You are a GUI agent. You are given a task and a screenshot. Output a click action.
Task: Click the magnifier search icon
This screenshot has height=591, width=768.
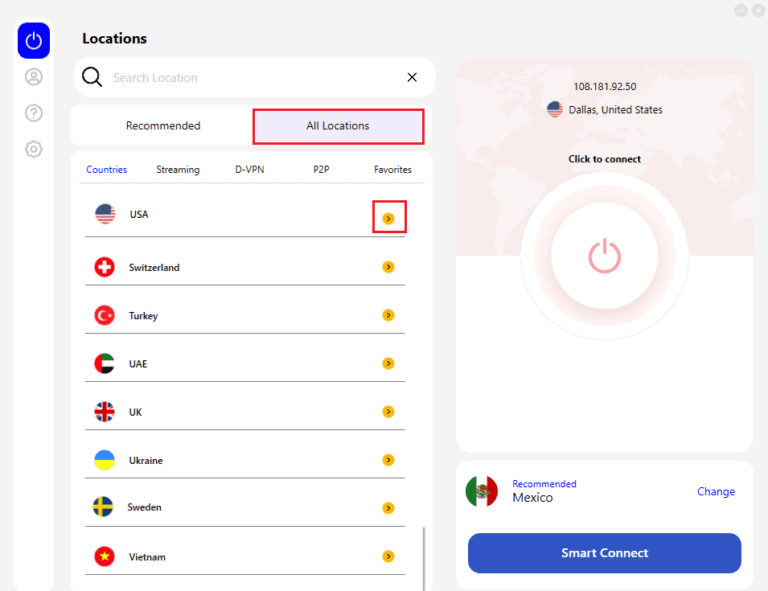(x=92, y=77)
